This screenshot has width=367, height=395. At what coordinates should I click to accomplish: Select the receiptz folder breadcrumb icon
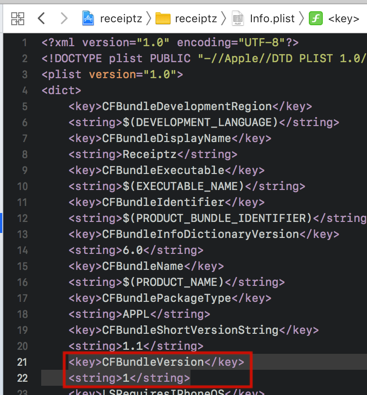pos(163,19)
